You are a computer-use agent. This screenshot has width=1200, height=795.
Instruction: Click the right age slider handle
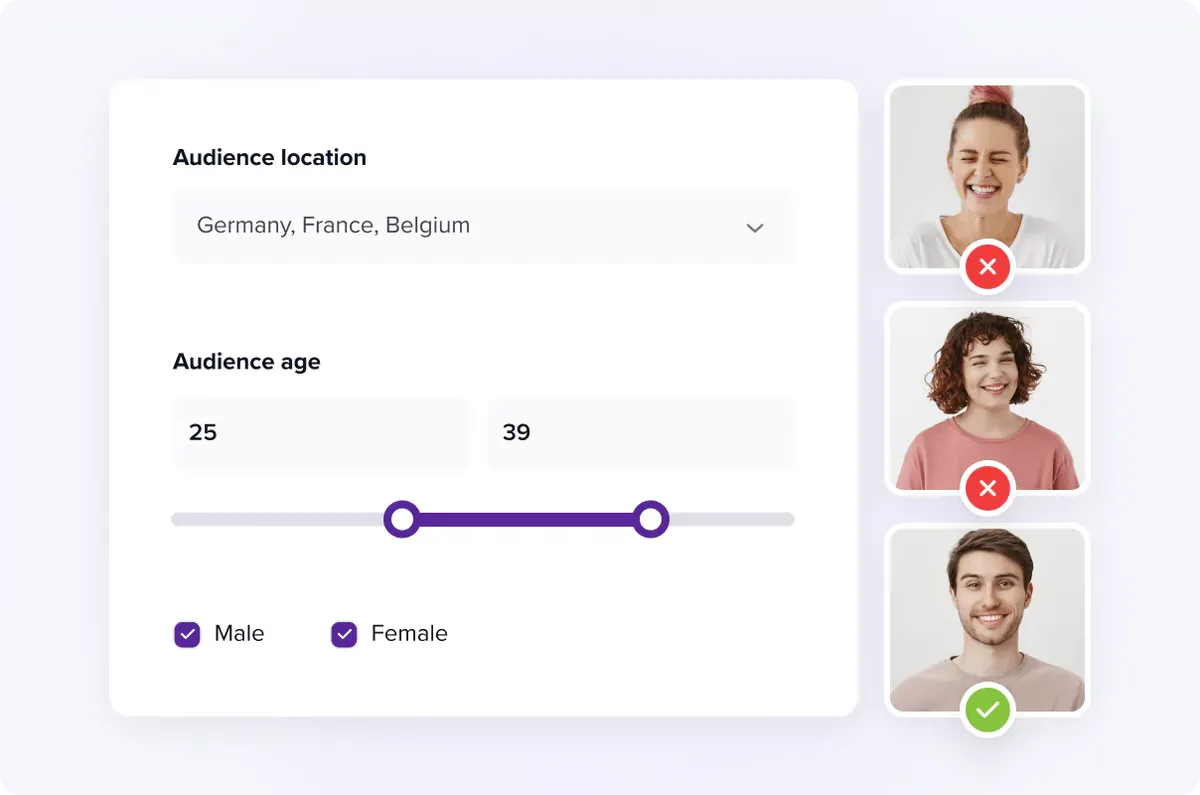click(651, 519)
